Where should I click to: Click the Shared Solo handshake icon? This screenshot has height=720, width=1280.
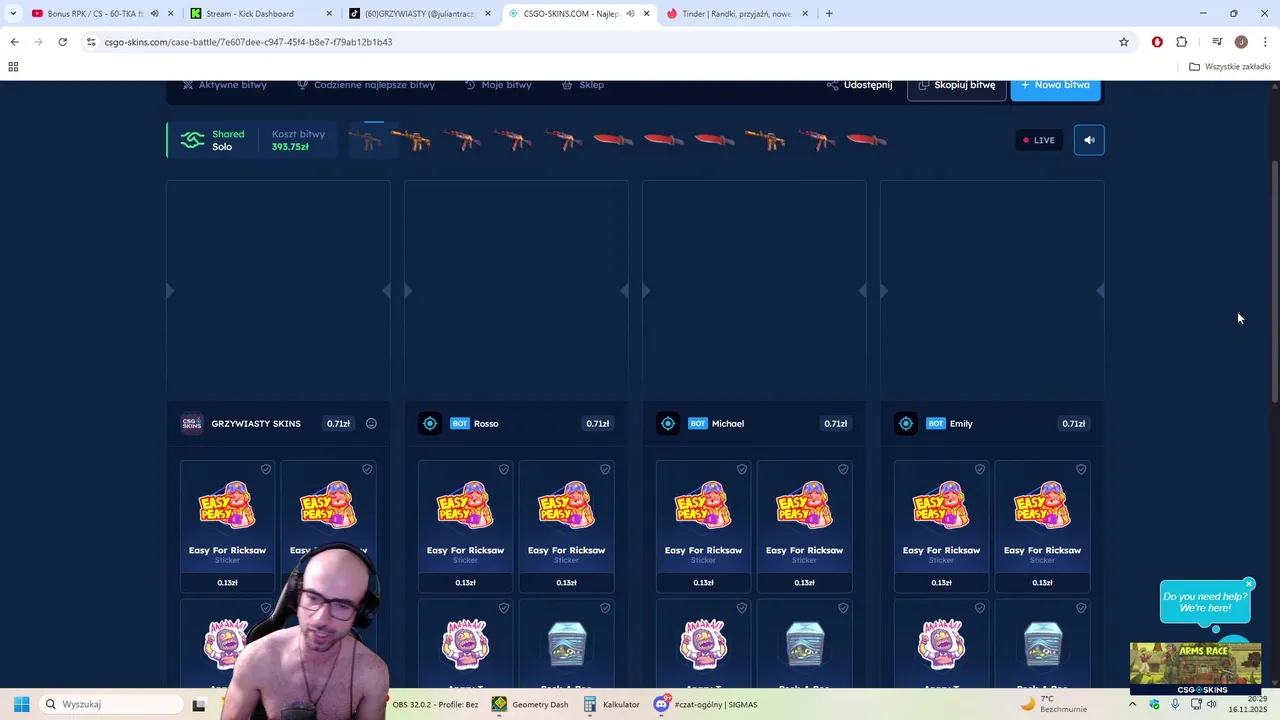coord(192,140)
